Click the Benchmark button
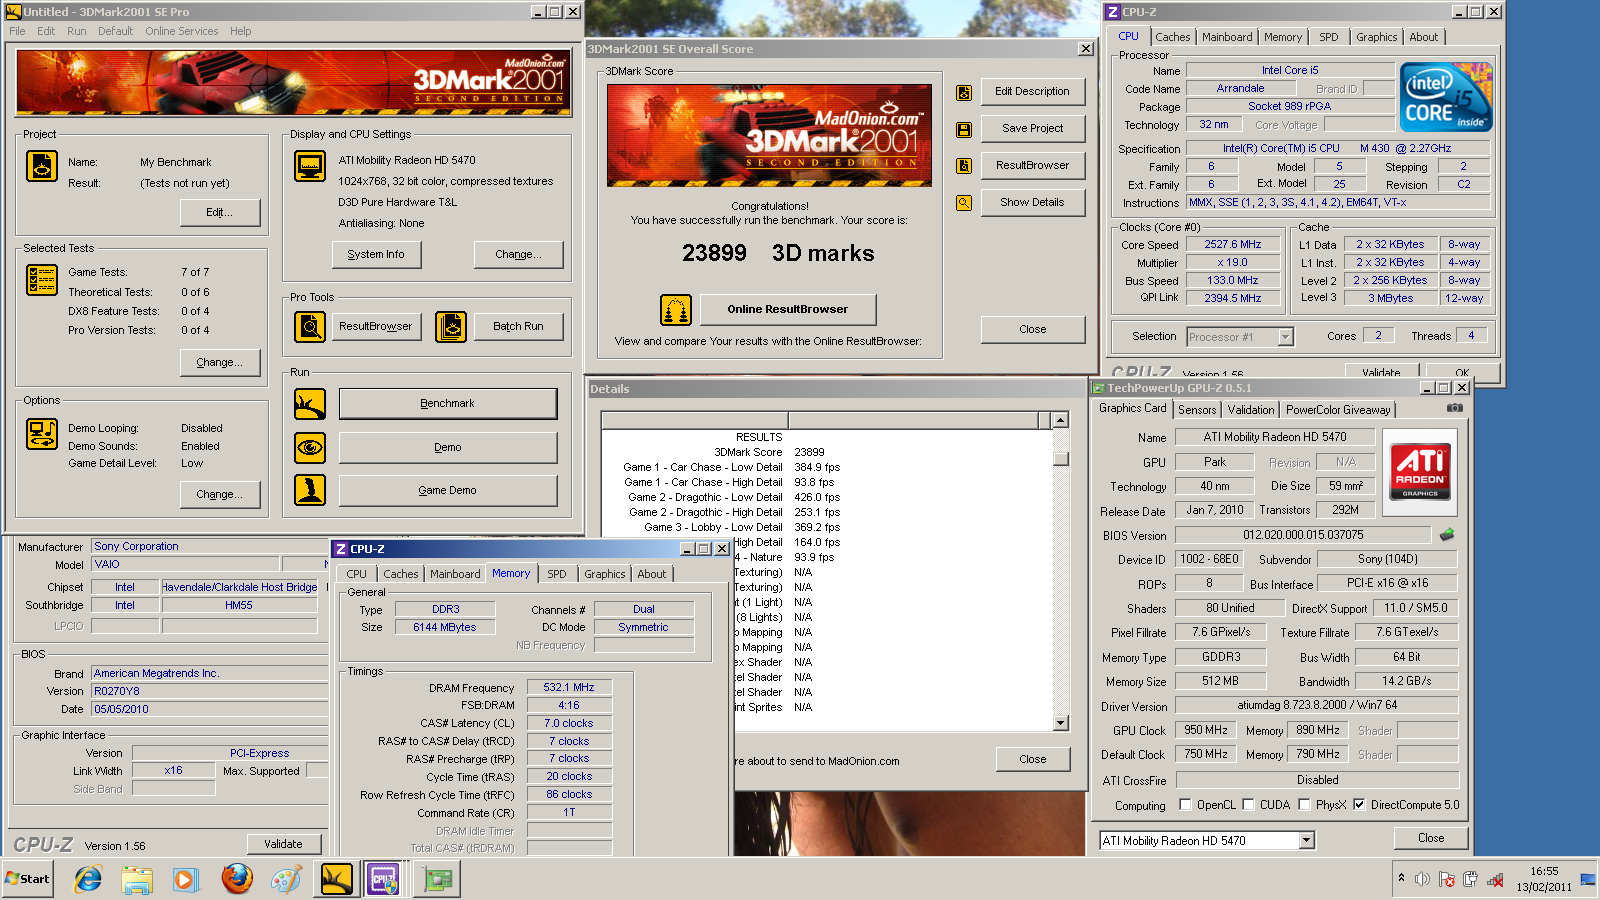 point(448,404)
